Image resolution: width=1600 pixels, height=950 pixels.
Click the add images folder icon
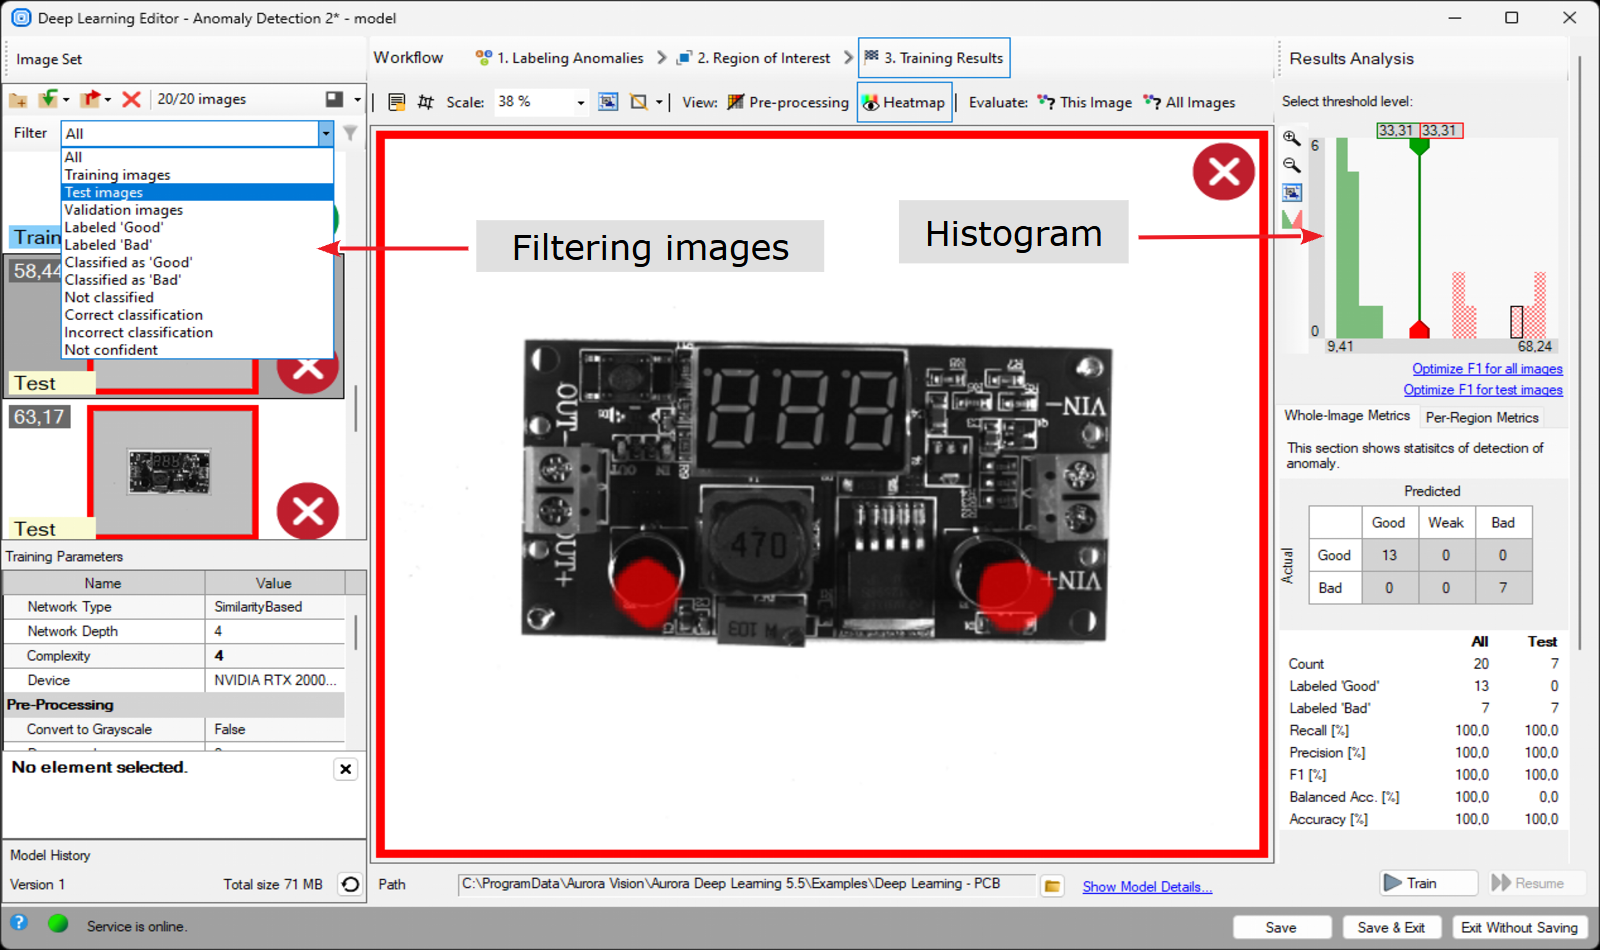point(18,99)
